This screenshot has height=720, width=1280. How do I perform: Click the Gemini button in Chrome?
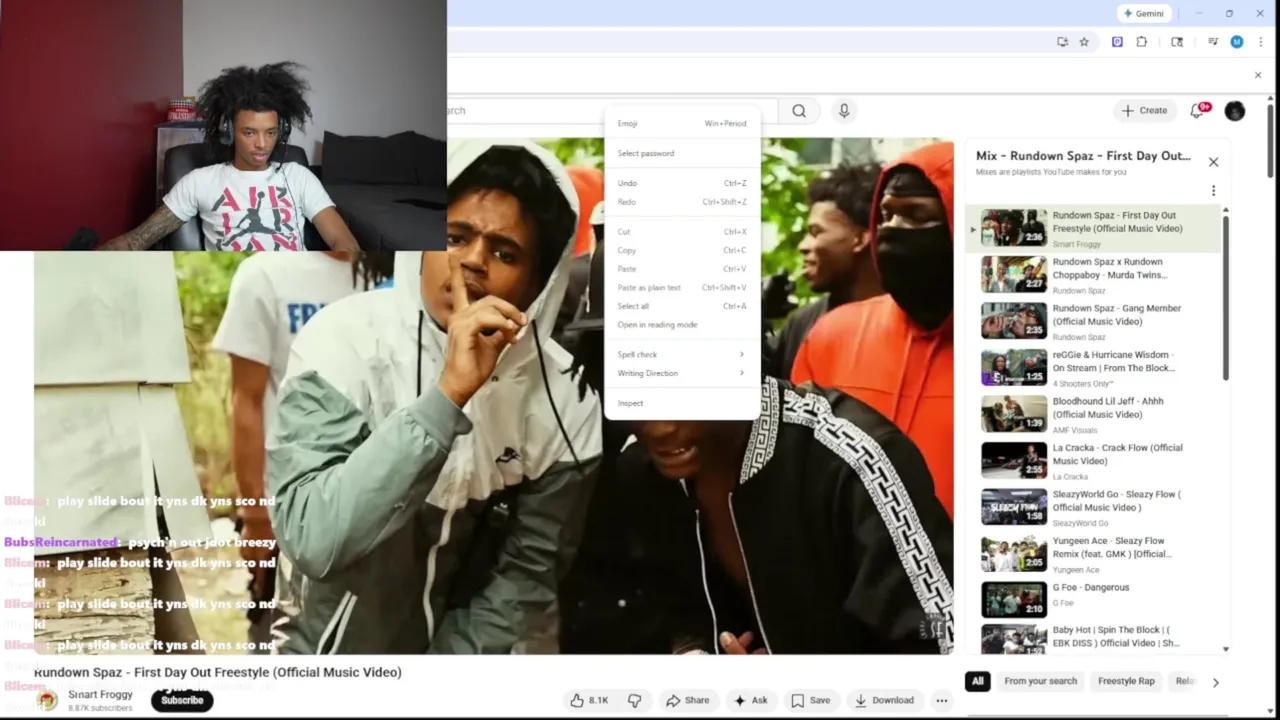coord(1144,13)
